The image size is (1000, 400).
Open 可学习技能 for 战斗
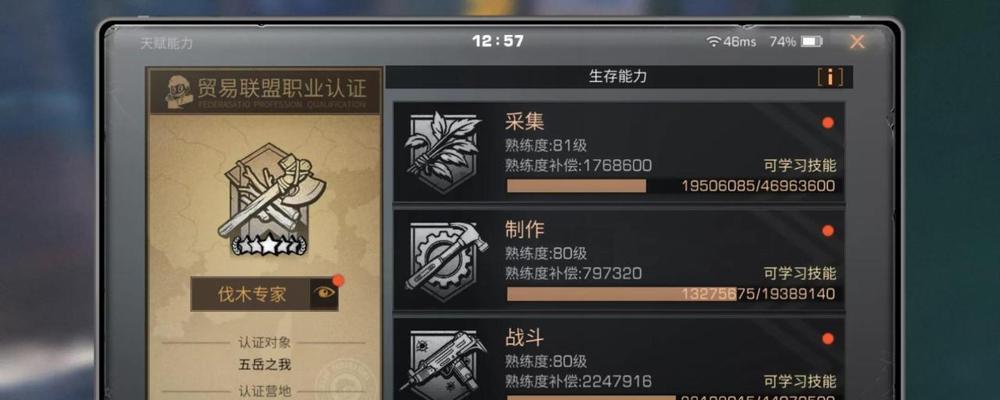[x=800, y=381]
